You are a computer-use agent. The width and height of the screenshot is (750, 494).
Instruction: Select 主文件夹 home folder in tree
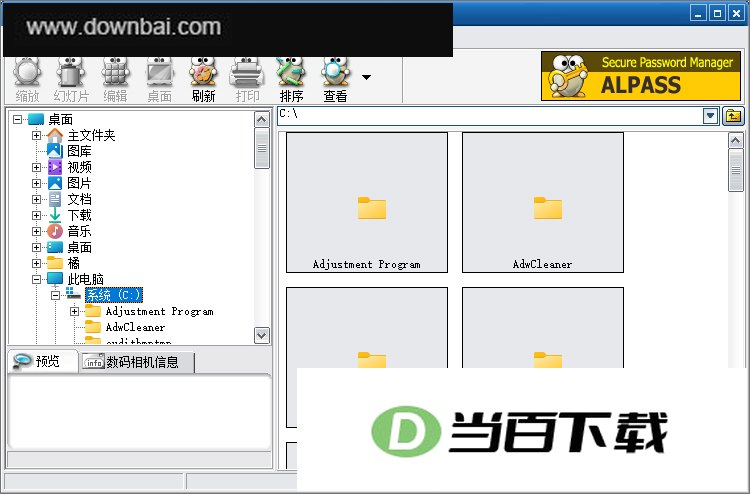[x=91, y=135]
